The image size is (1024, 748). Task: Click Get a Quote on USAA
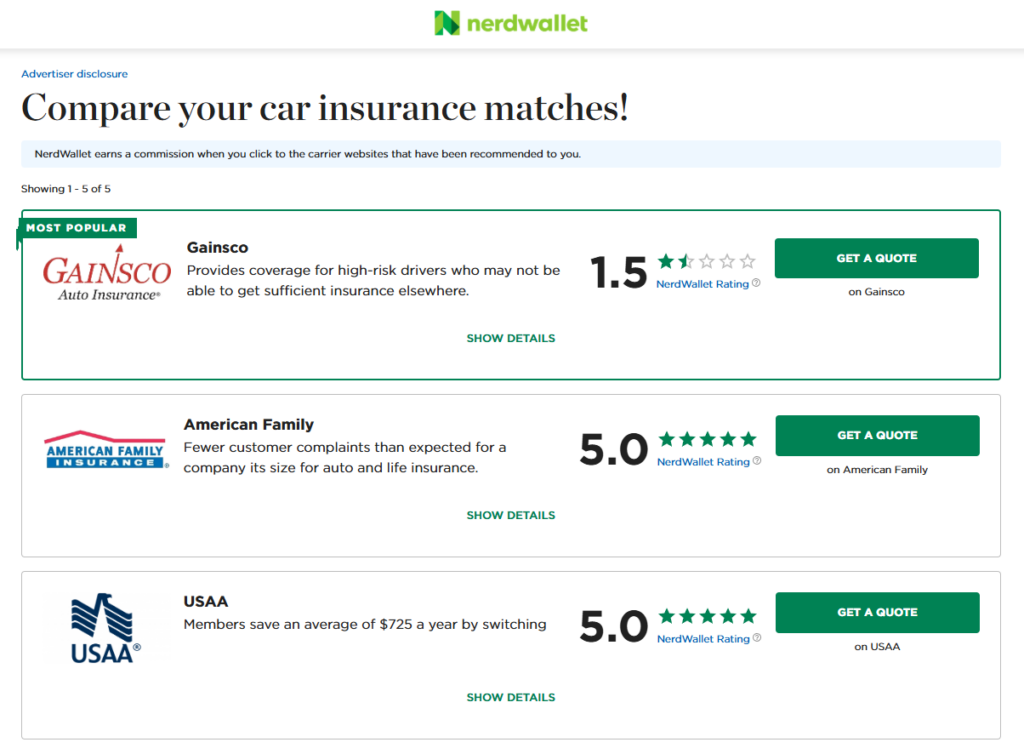tap(876, 612)
